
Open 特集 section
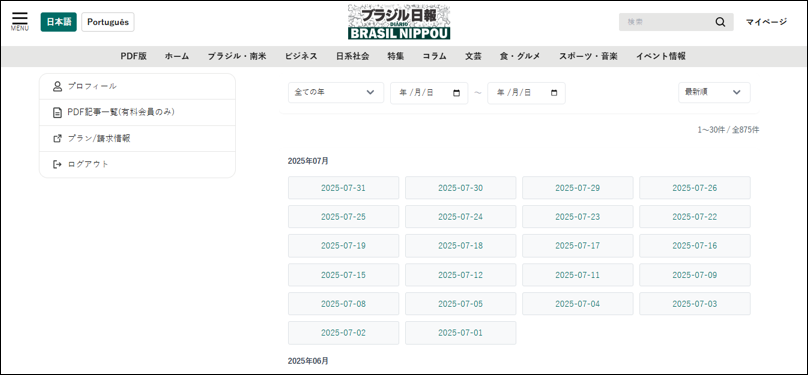coord(396,57)
